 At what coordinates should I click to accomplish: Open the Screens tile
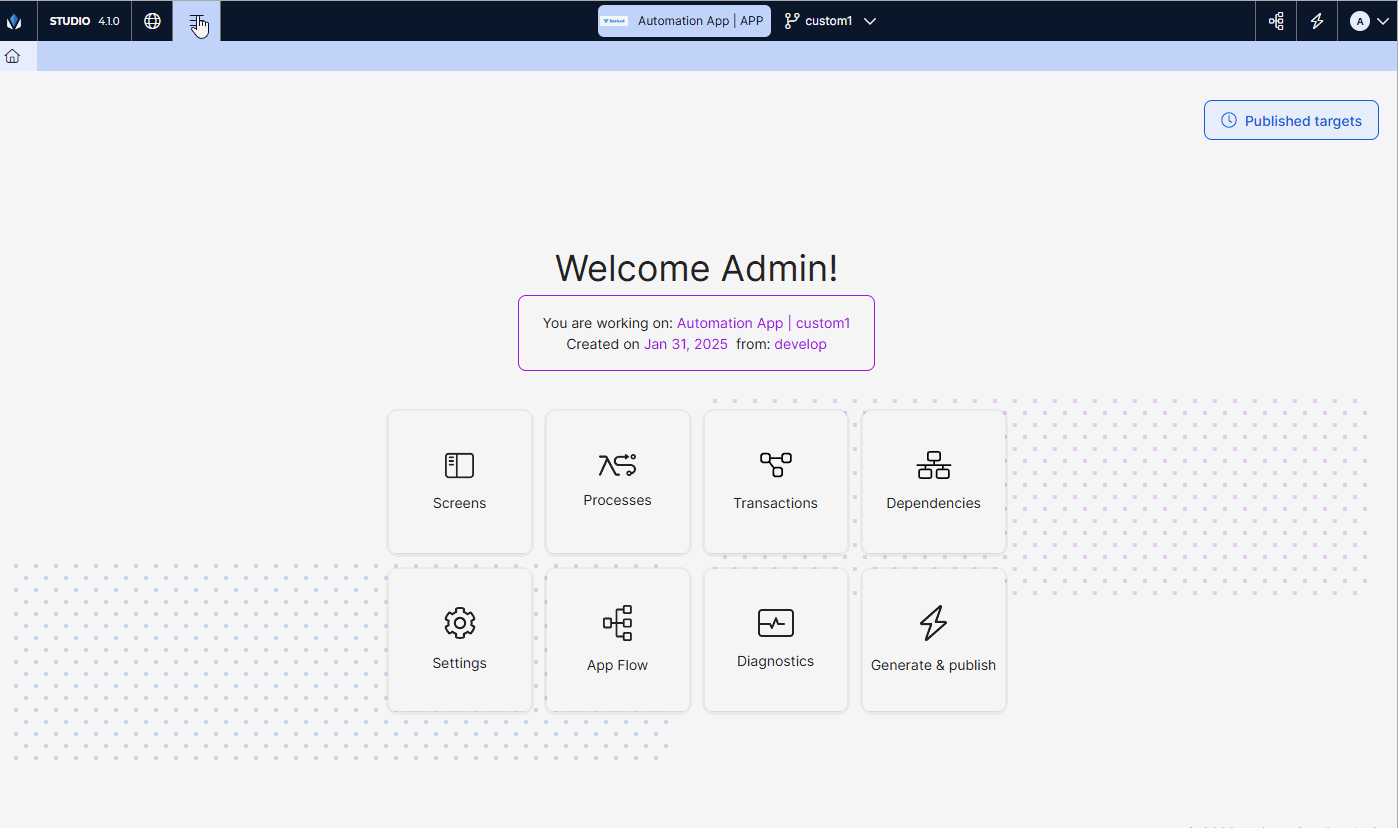459,481
